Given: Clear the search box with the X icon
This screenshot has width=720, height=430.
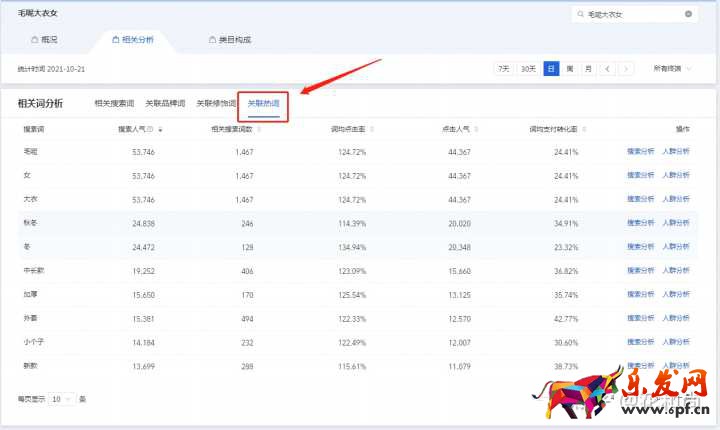Looking at the screenshot, I should tap(688, 14).
